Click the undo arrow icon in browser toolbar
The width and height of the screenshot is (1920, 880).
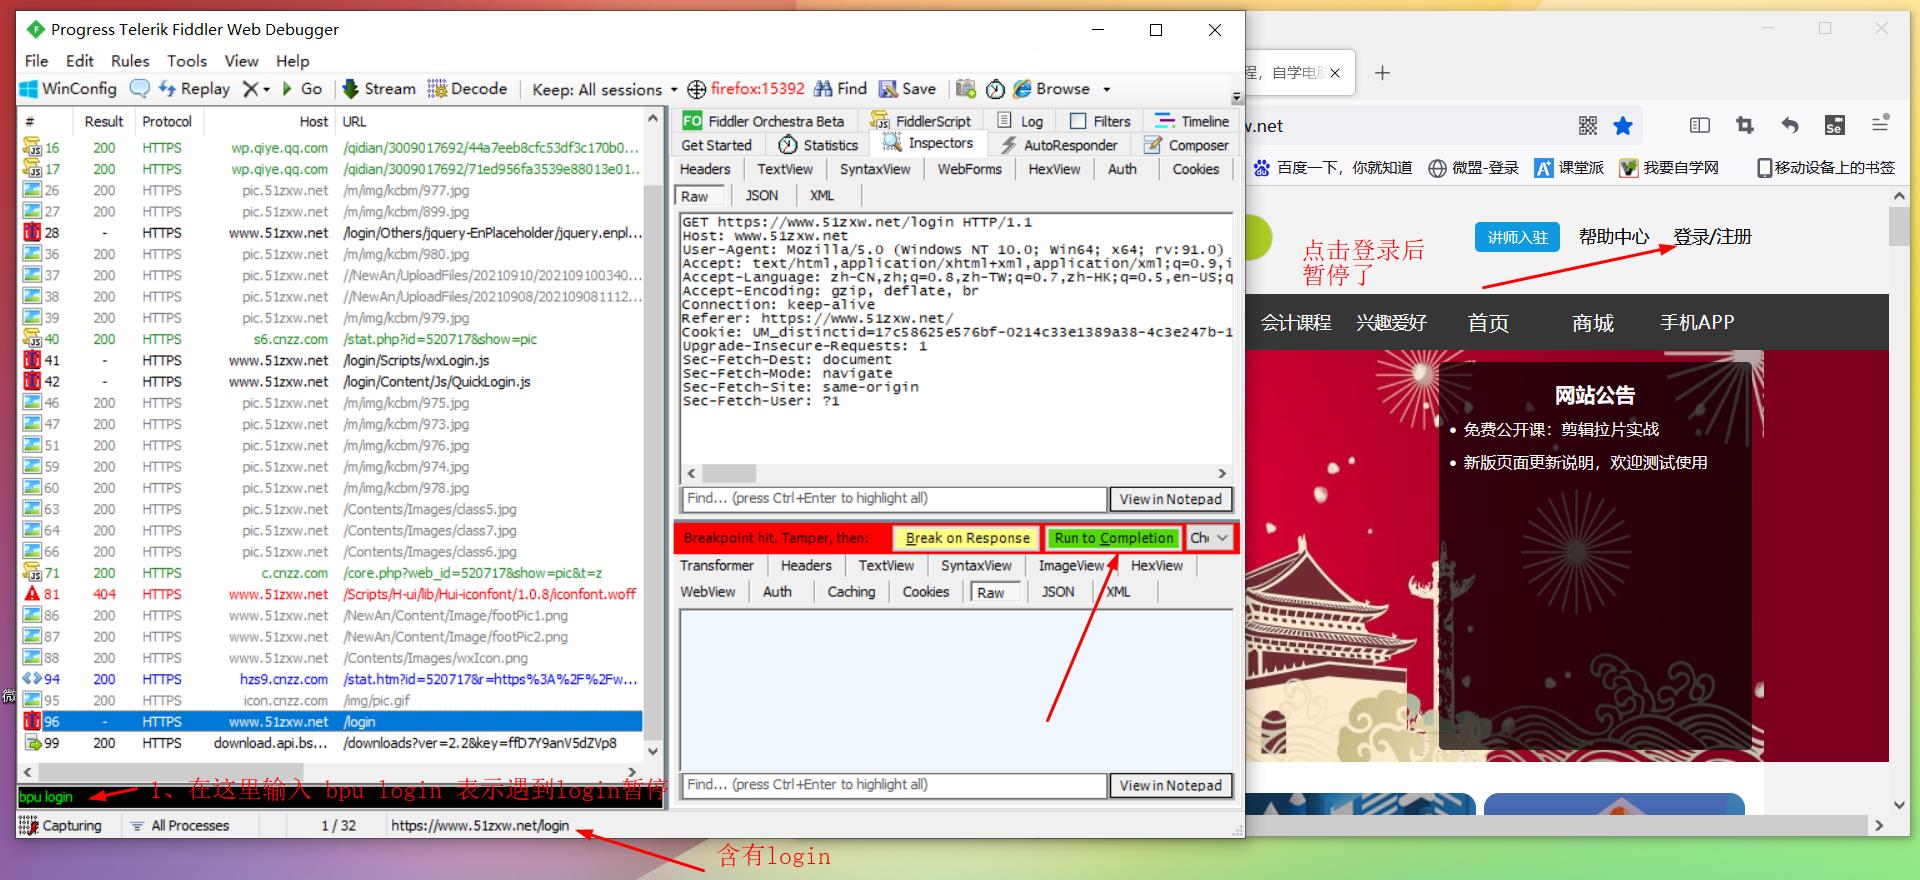pyautogui.click(x=1790, y=125)
